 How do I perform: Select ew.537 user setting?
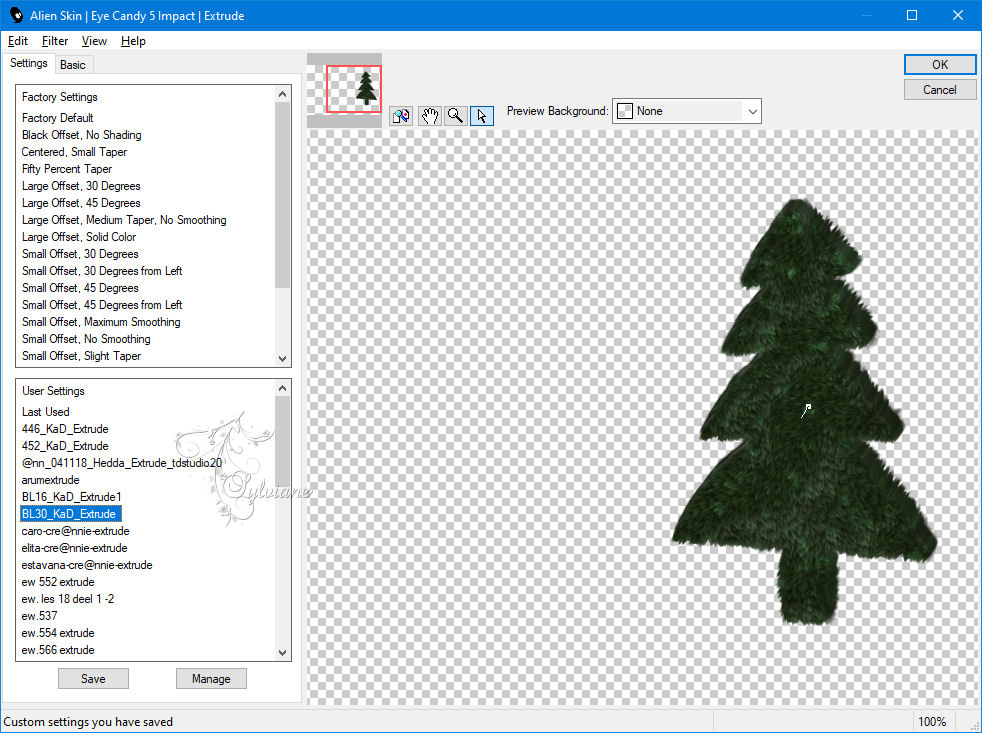click(39, 616)
